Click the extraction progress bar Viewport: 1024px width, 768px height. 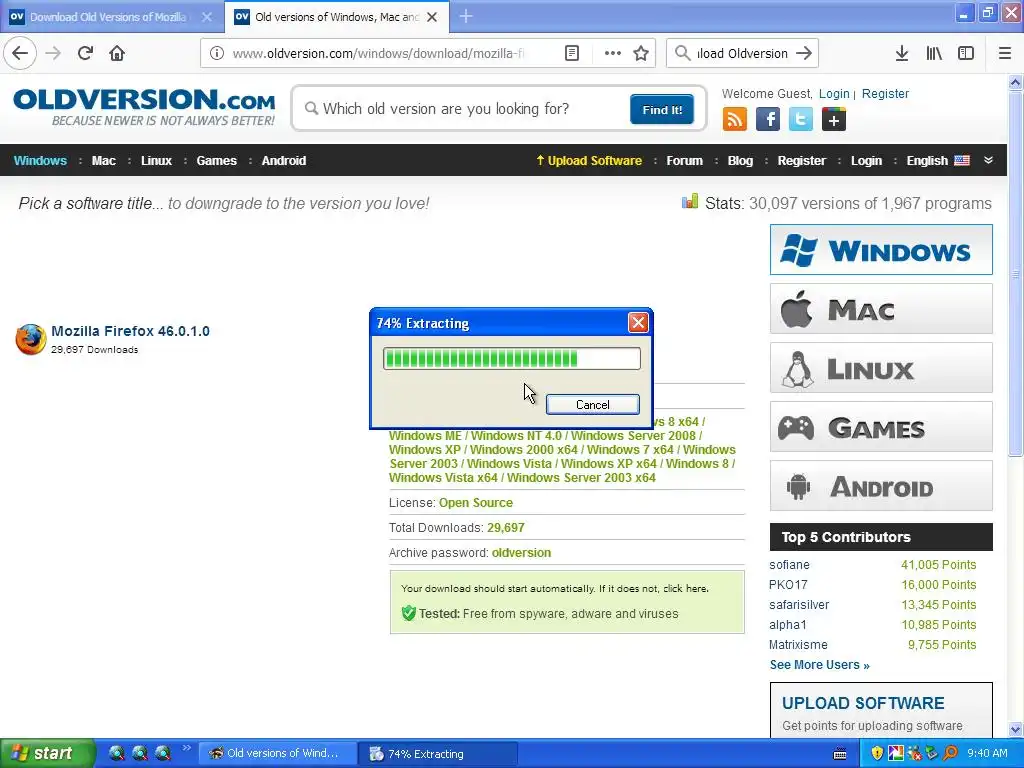pyautogui.click(x=511, y=359)
